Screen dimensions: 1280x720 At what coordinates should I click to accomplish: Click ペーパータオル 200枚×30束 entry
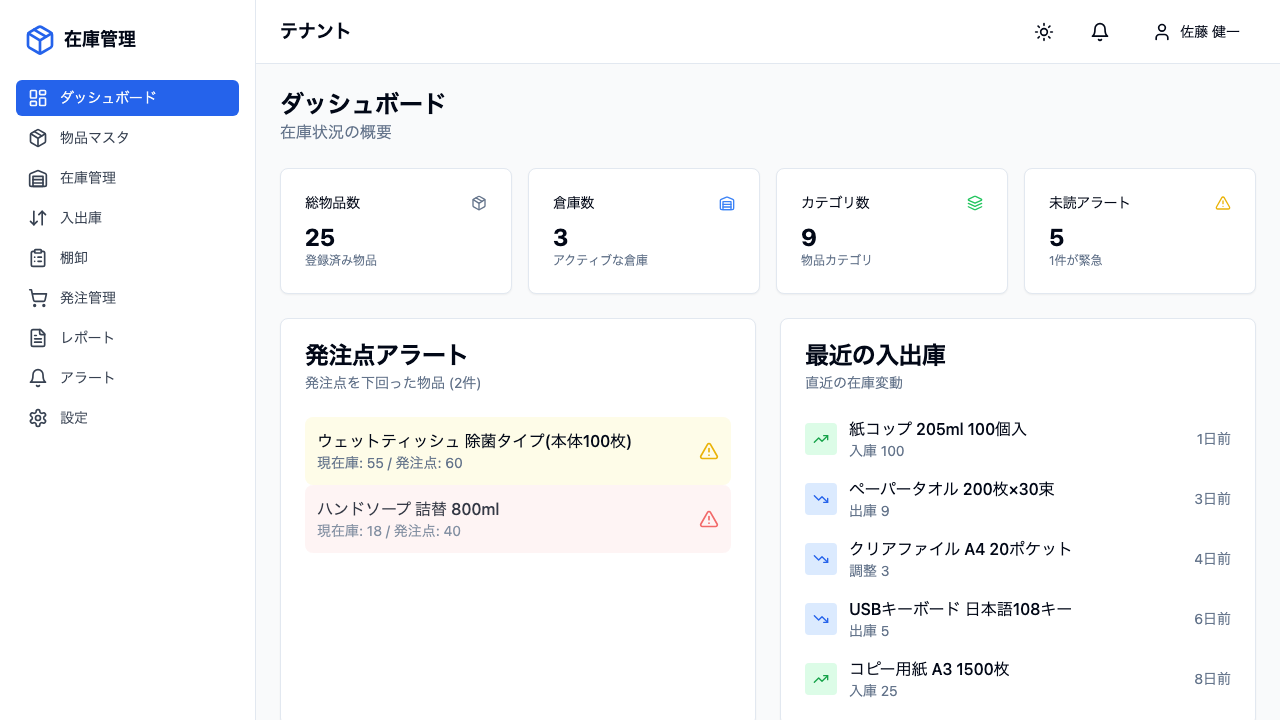(1018, 499)
